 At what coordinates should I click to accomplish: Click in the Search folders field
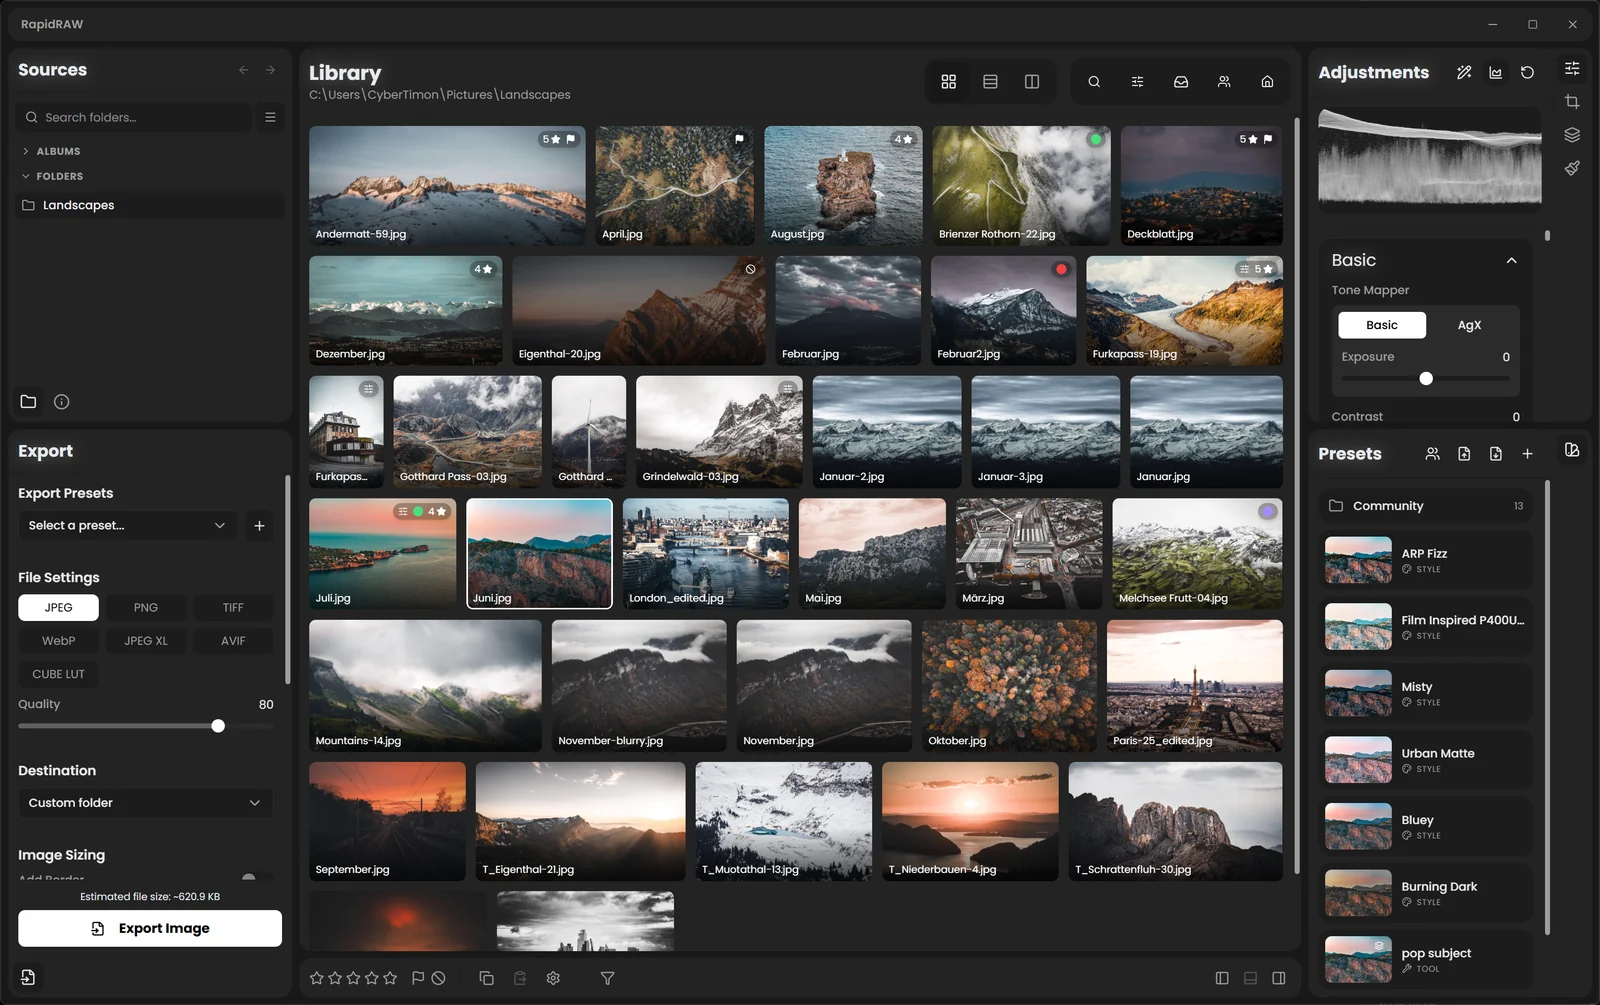pyautogui.click(x=134, y=117)
